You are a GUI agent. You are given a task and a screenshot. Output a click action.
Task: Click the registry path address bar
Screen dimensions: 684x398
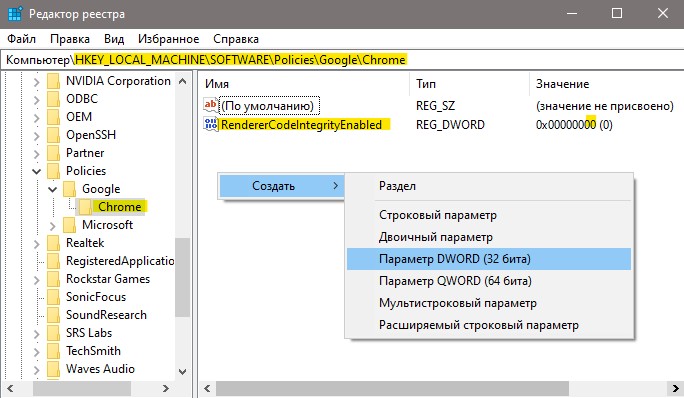(x=342, y=60)
